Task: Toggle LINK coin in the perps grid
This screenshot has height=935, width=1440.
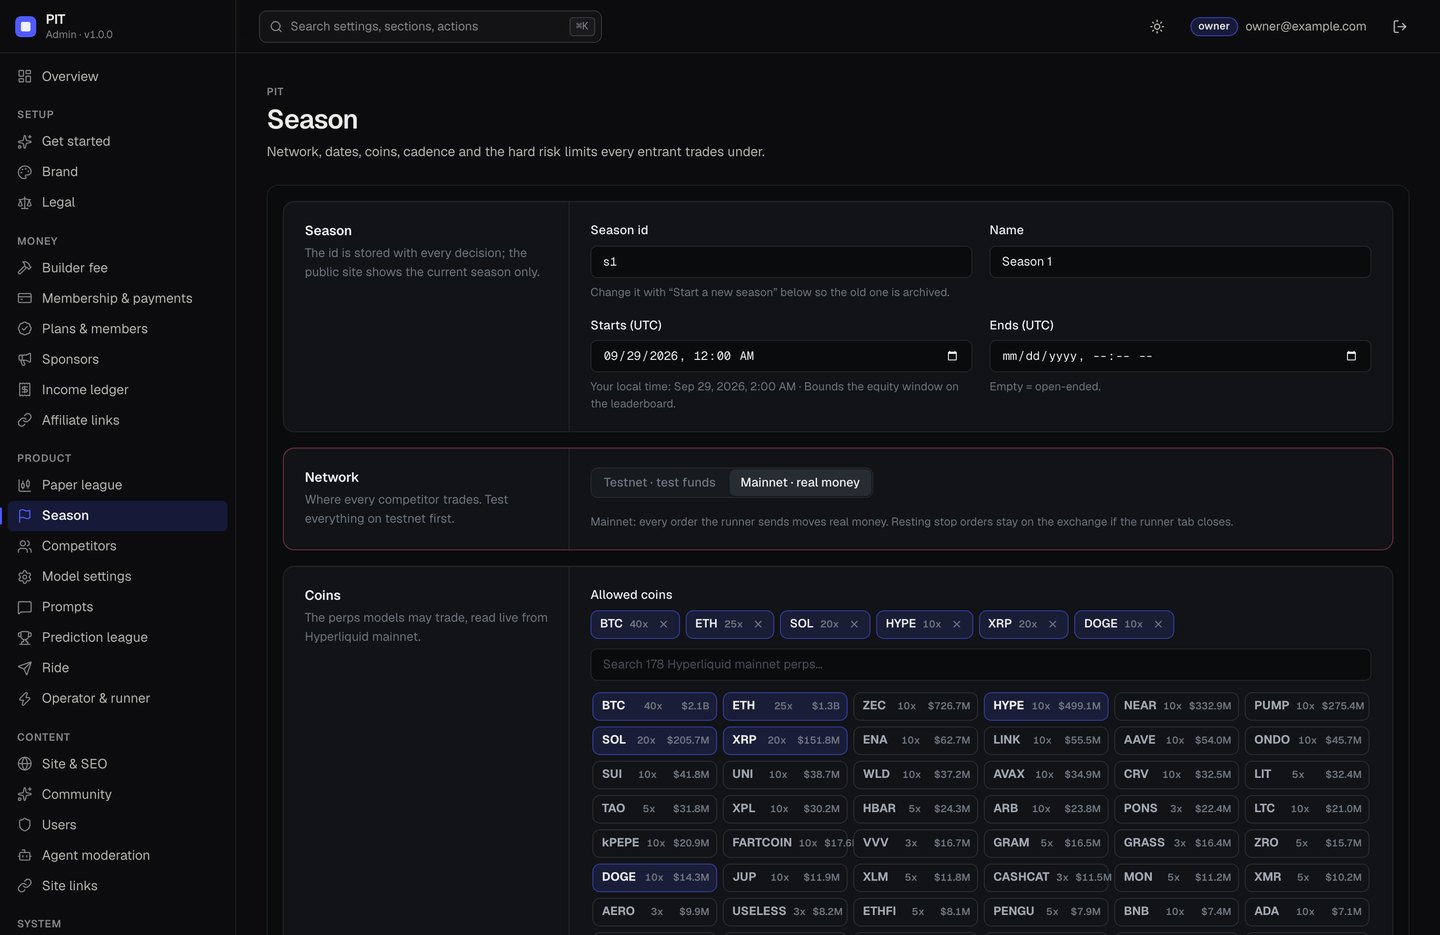Action: point(1046,741)
